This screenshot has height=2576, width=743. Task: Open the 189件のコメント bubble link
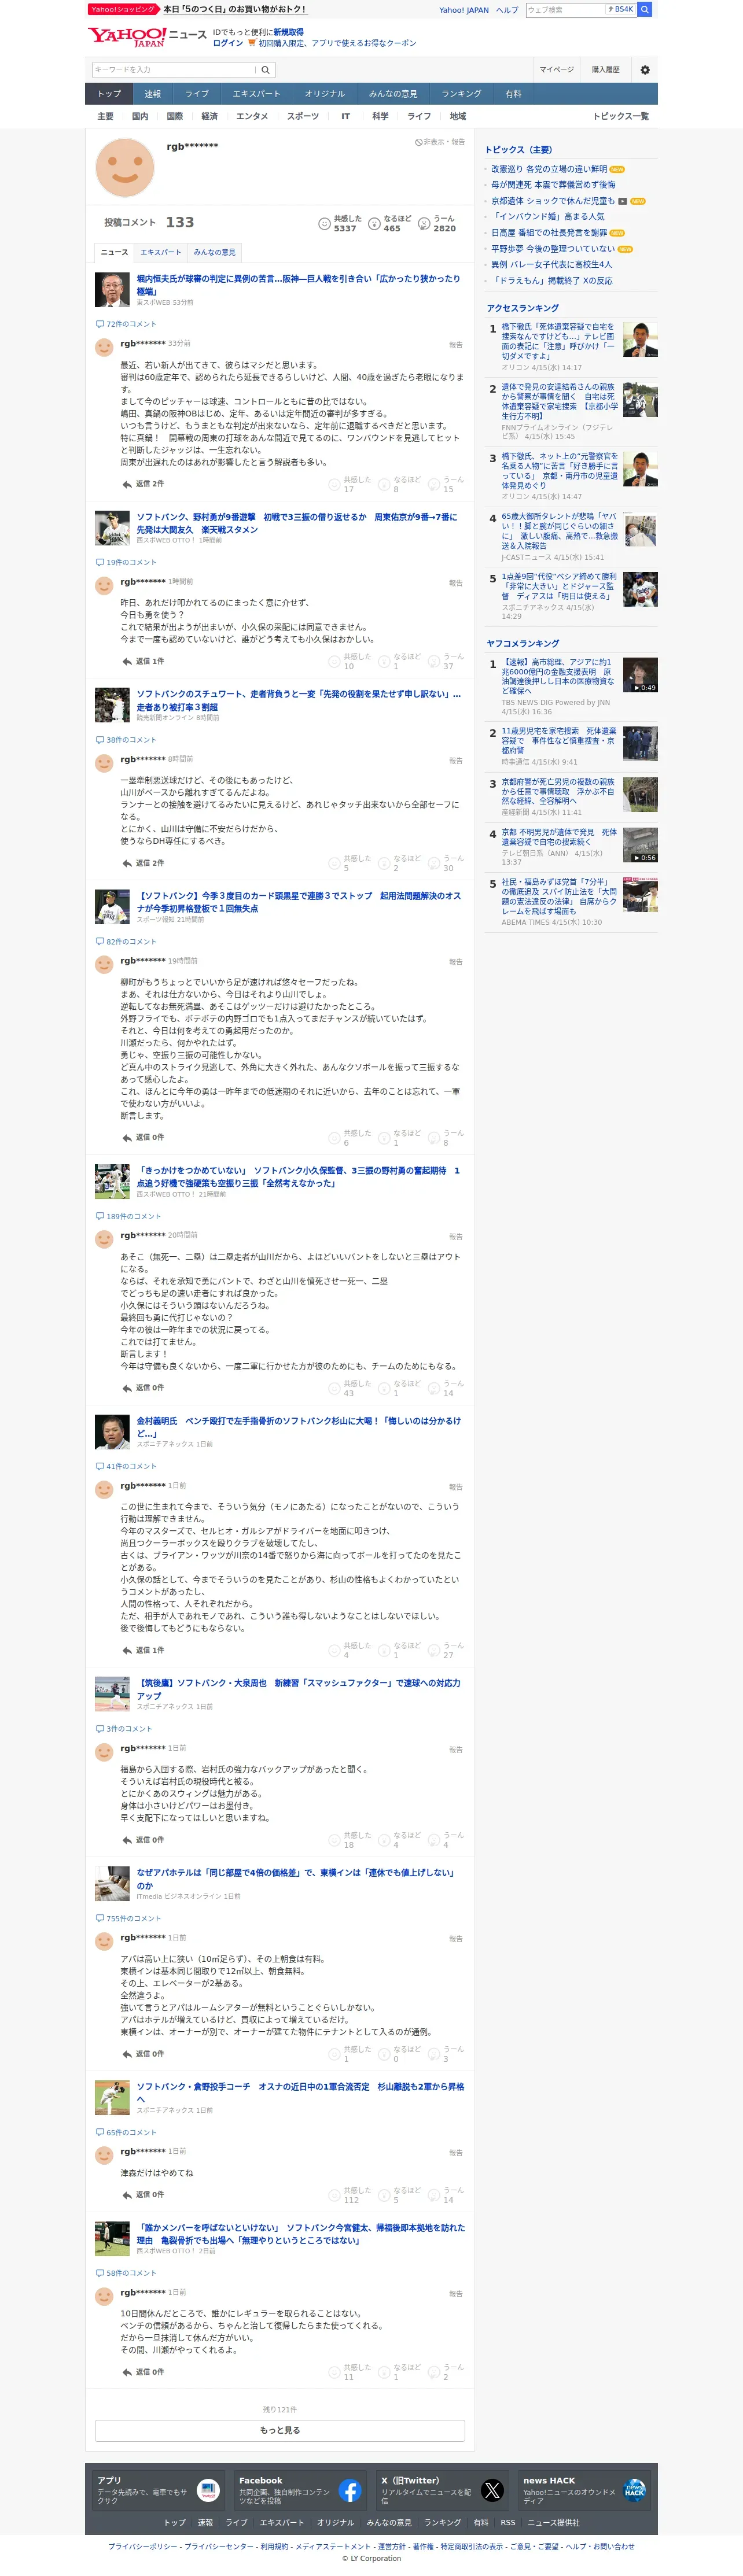pos(128,1217)
